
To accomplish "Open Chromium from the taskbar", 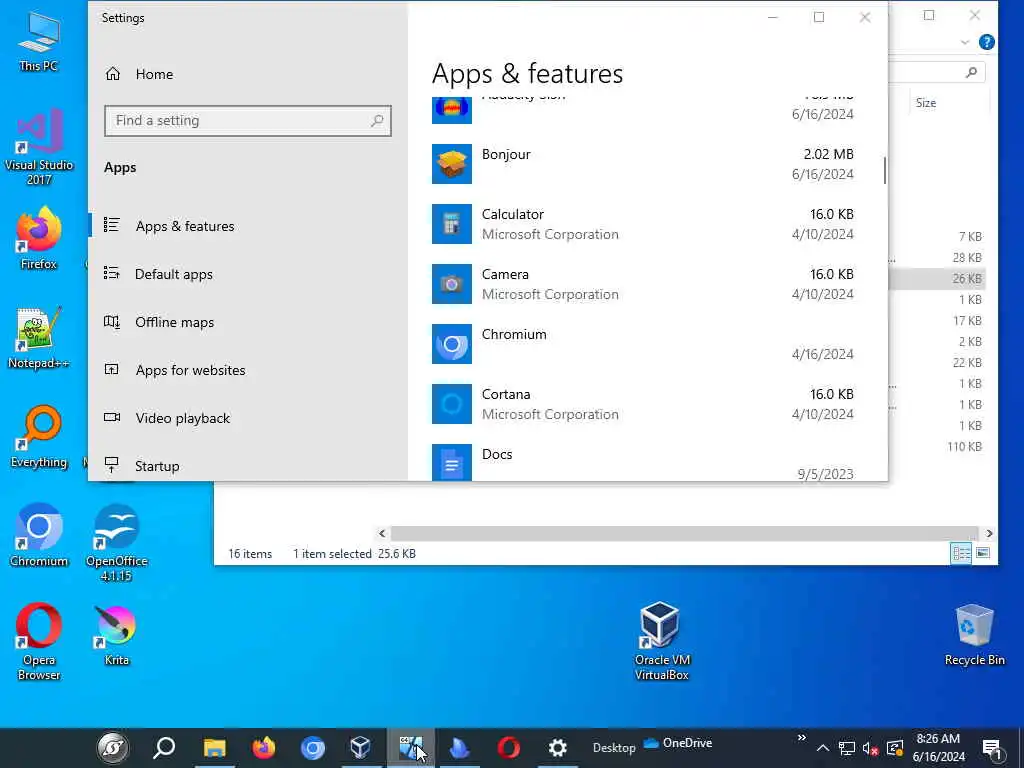I will [x=313, y=748].
